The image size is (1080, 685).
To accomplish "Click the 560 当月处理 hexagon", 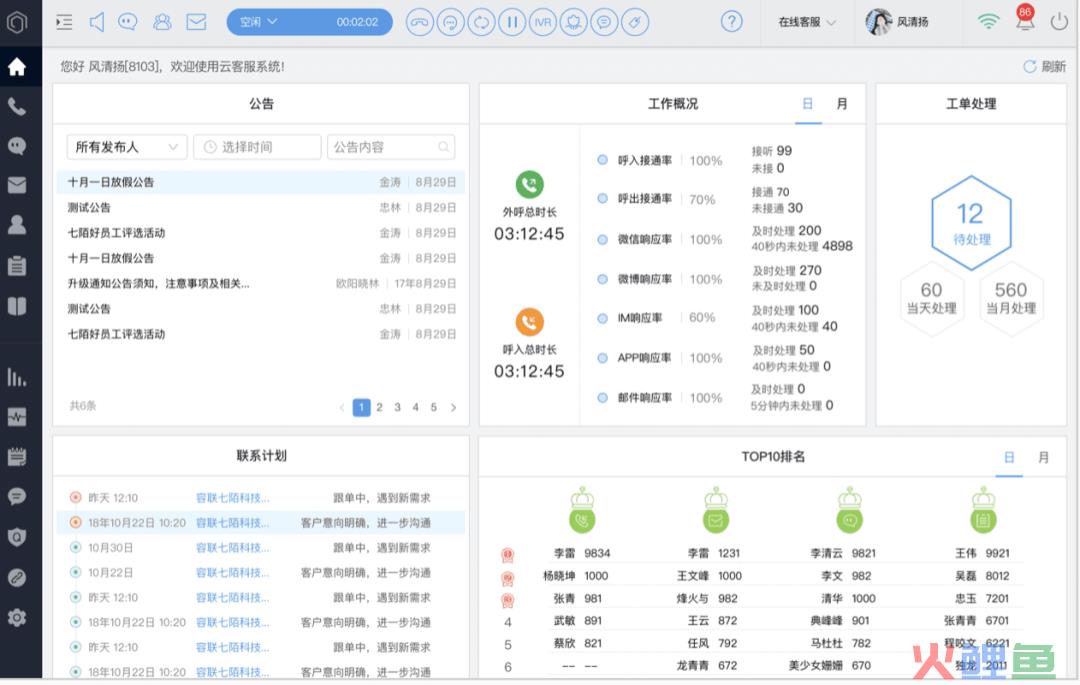I will (x=1011, y=297).
